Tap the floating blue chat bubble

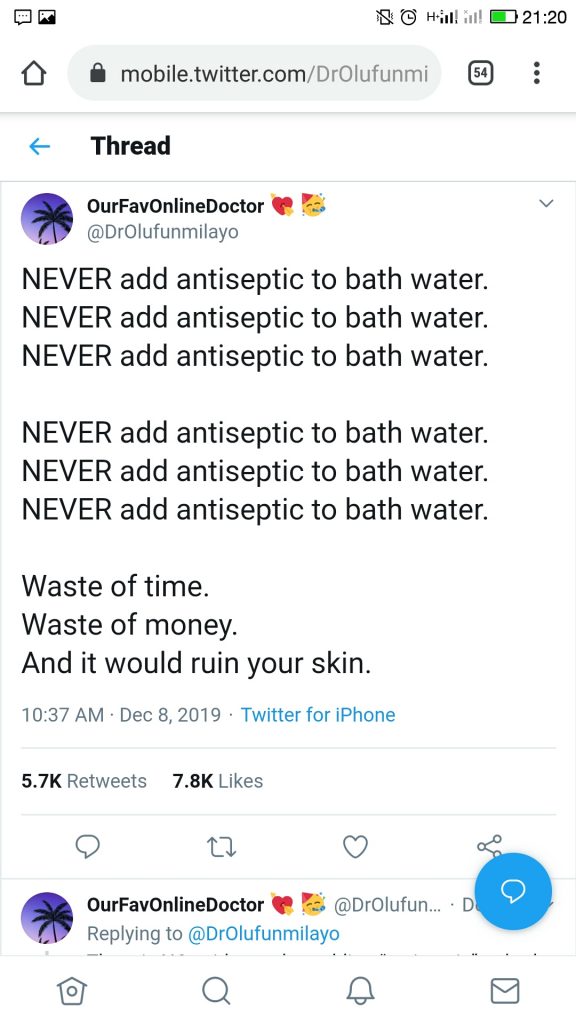coord(513,891)
